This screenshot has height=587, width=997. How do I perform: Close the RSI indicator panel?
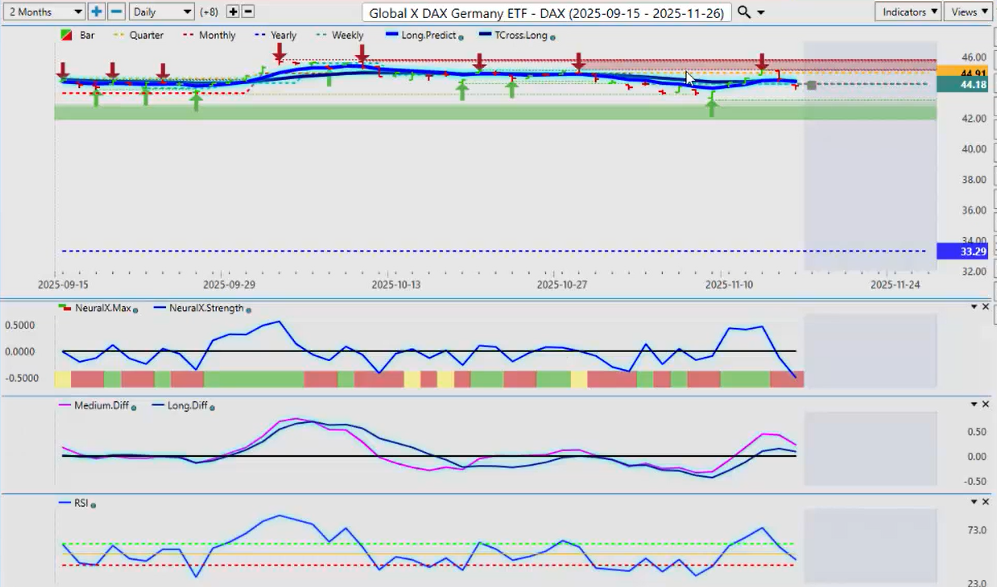click(987, 501)
